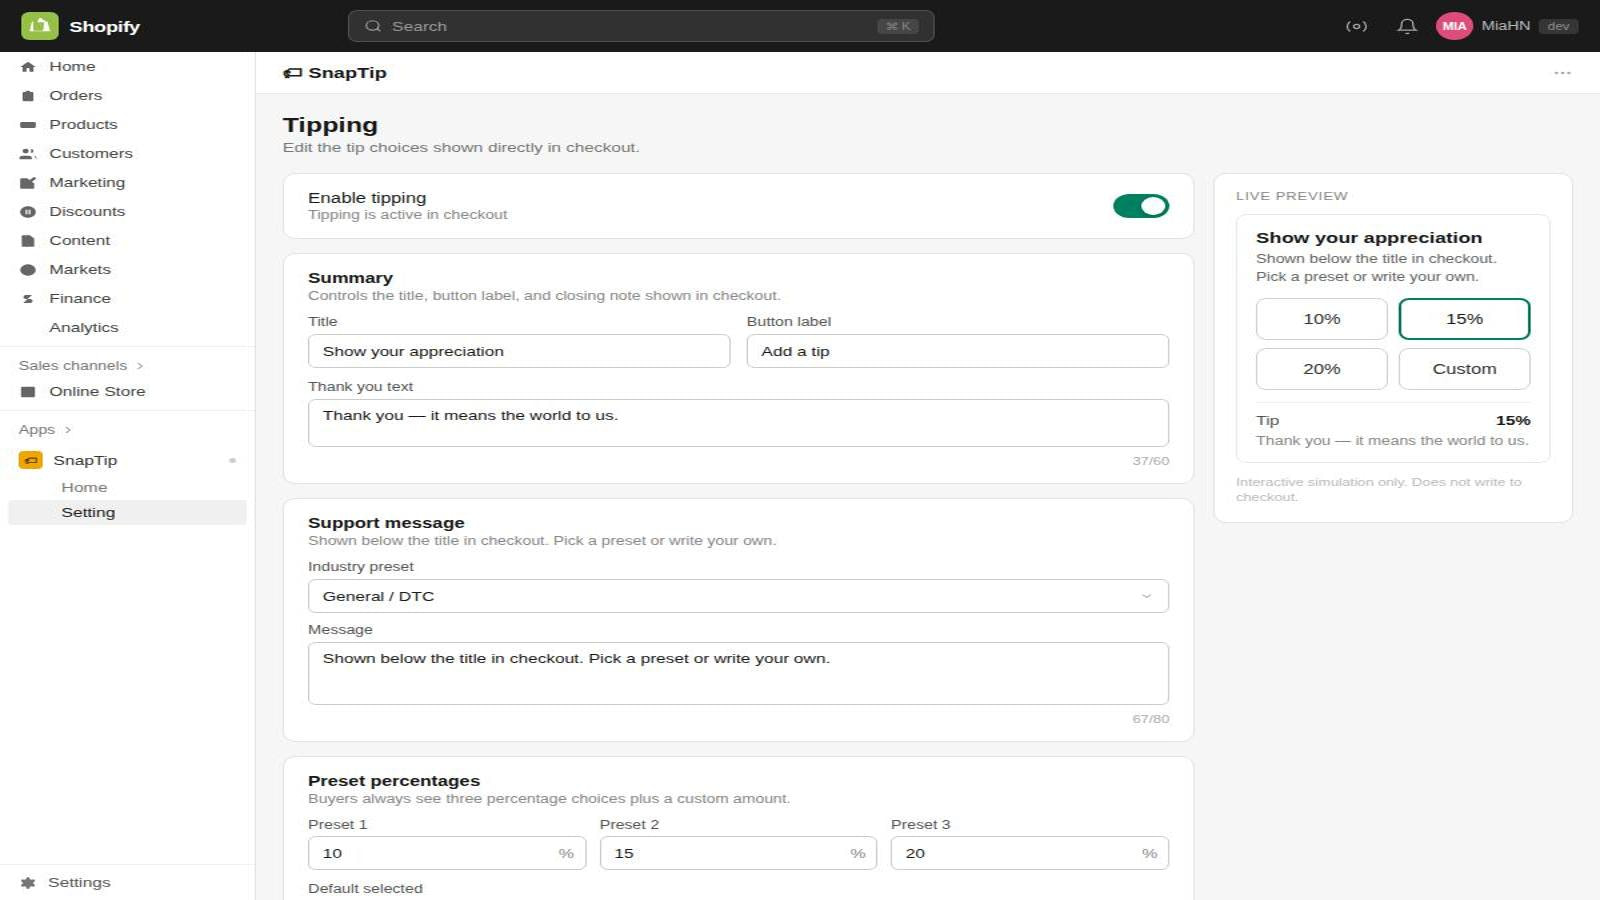Click the 'Show your appreciation' preview heading
The image size is (1600, 900).
coord(1369,238)
